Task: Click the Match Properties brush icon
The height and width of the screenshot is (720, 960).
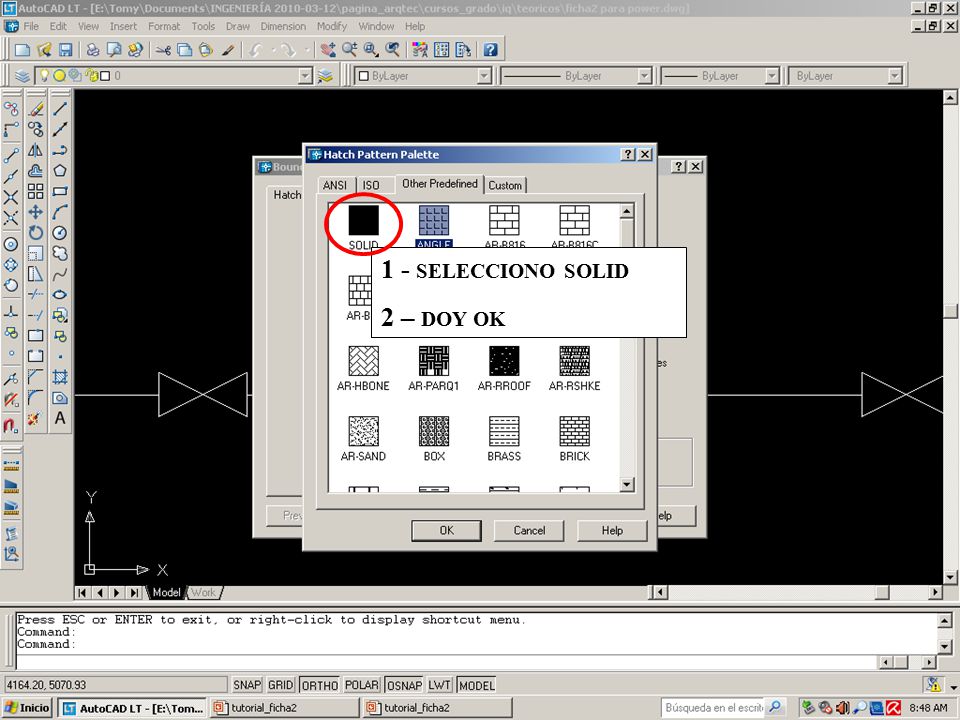Action: tap(228, 50)
